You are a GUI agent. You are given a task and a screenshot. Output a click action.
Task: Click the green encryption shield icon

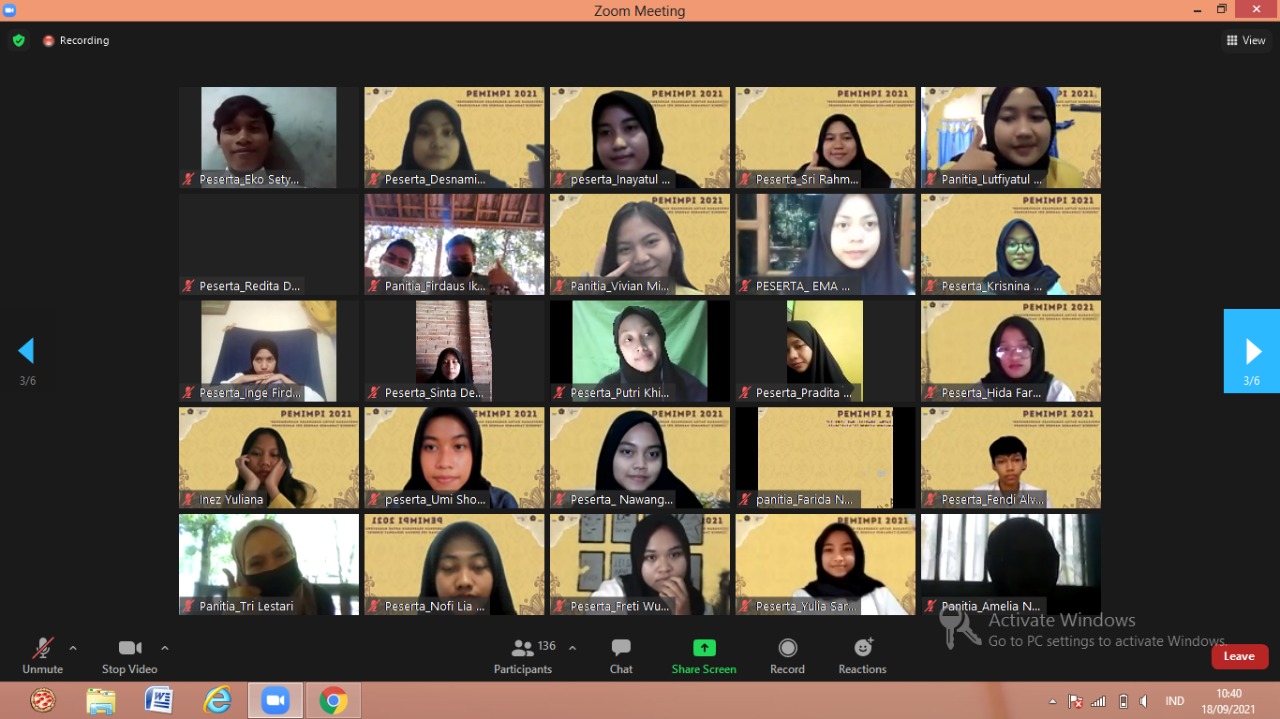tap(19, 41)
